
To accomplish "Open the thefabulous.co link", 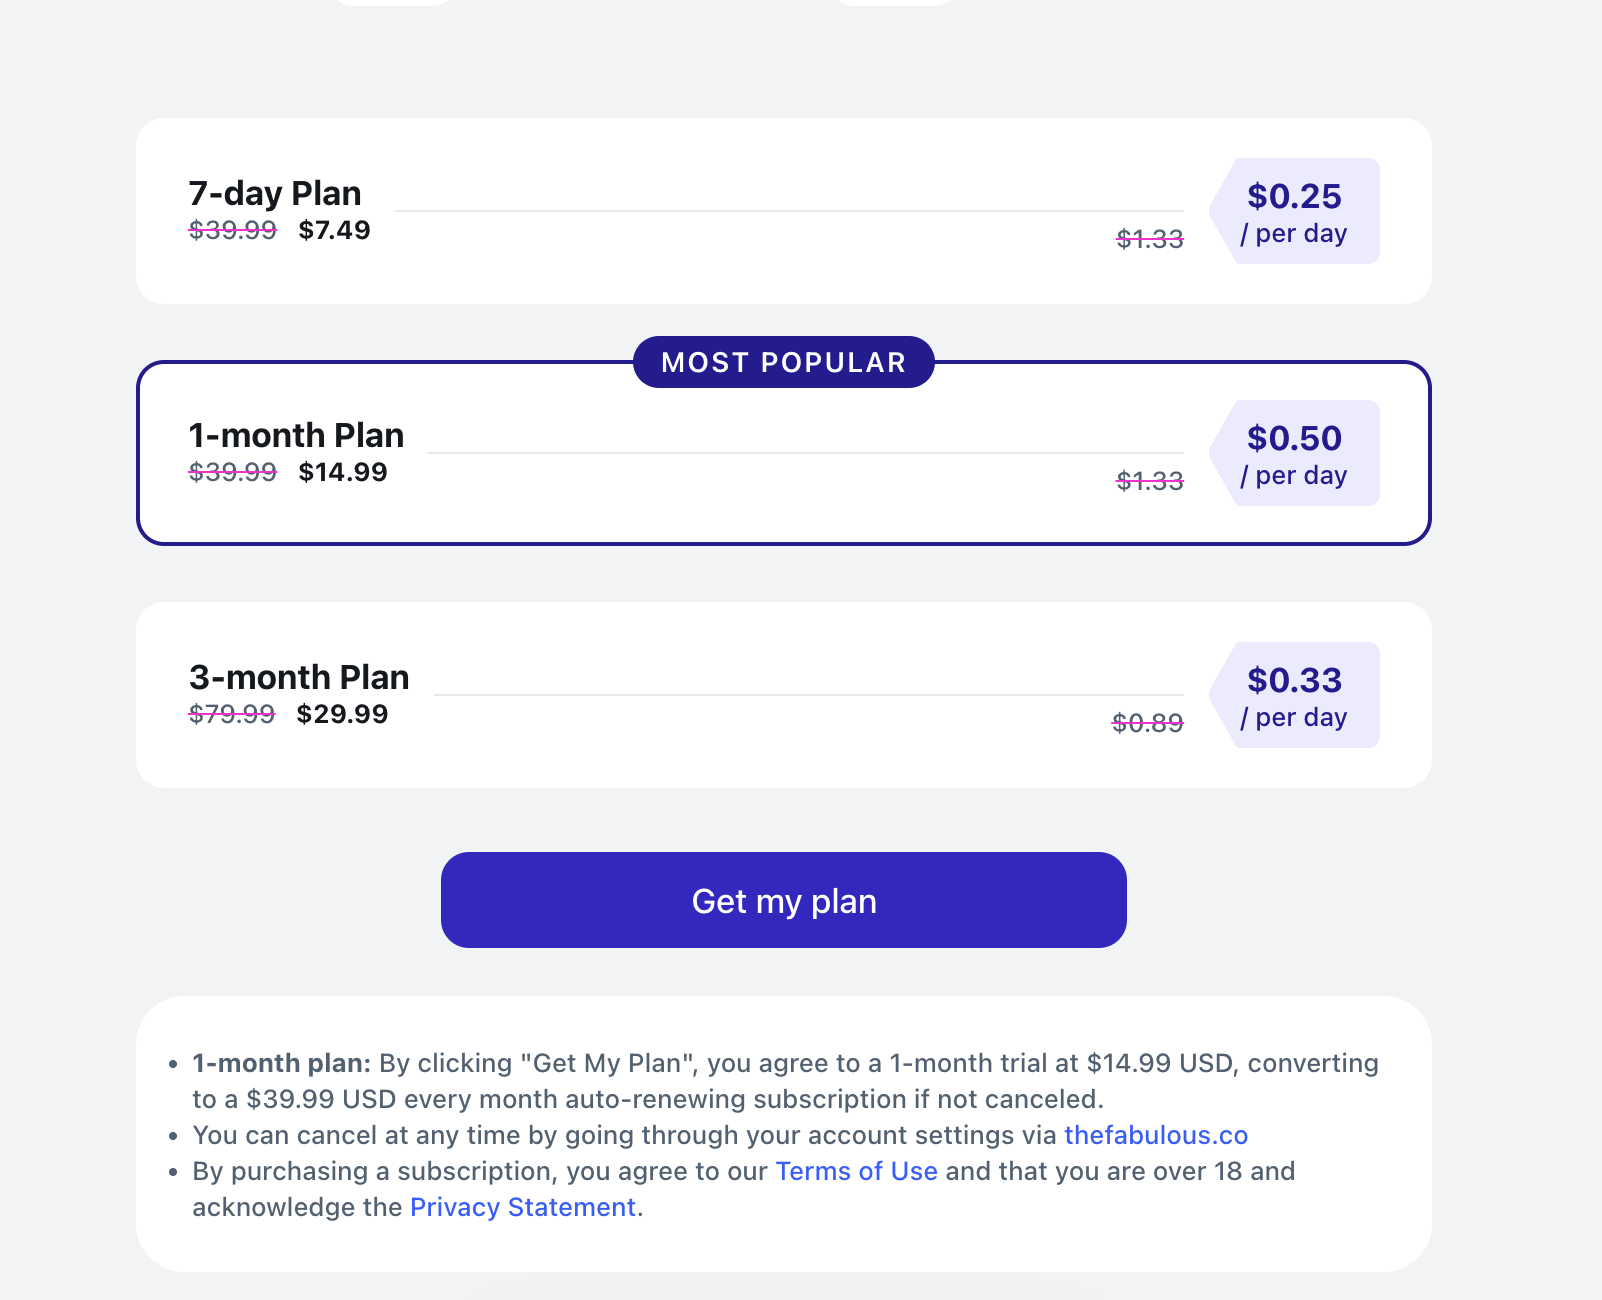I will 1156,1135.
